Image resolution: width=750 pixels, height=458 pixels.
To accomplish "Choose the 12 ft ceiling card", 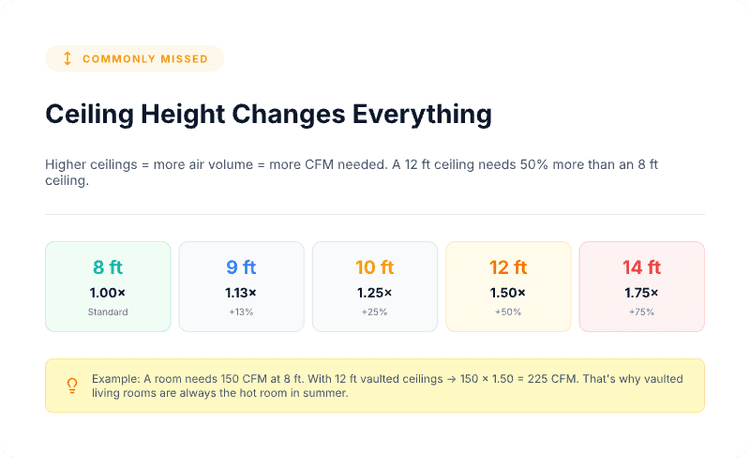I will click(x=508, y=286).
